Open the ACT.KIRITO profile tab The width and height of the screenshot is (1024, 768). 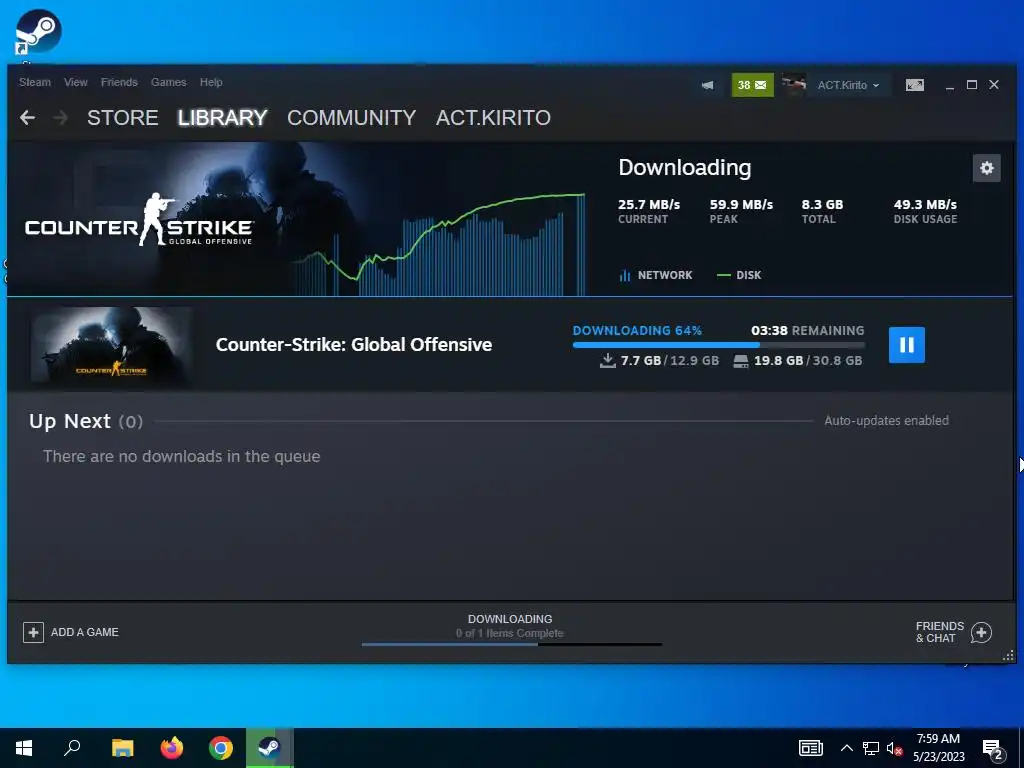493,118
